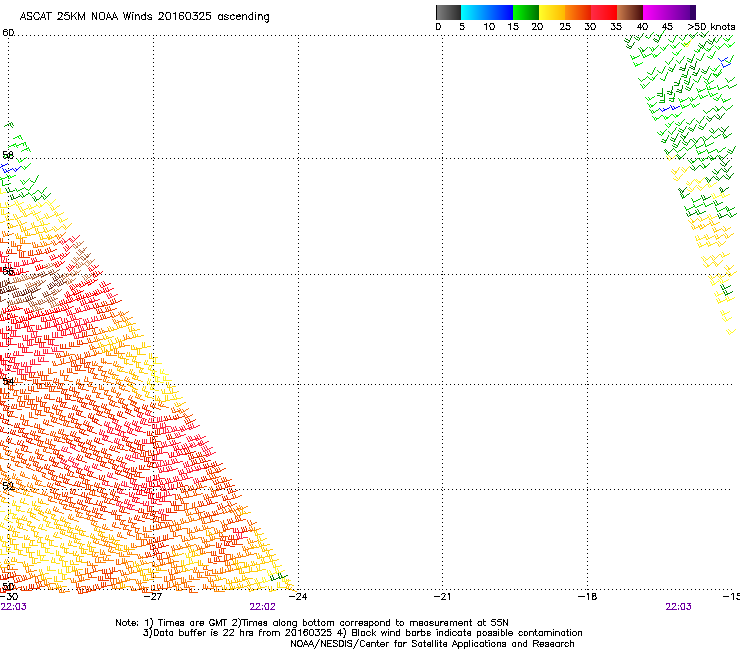
Task: Click the '22:03' time label under longitude -30
Action: tap(14, 607)
